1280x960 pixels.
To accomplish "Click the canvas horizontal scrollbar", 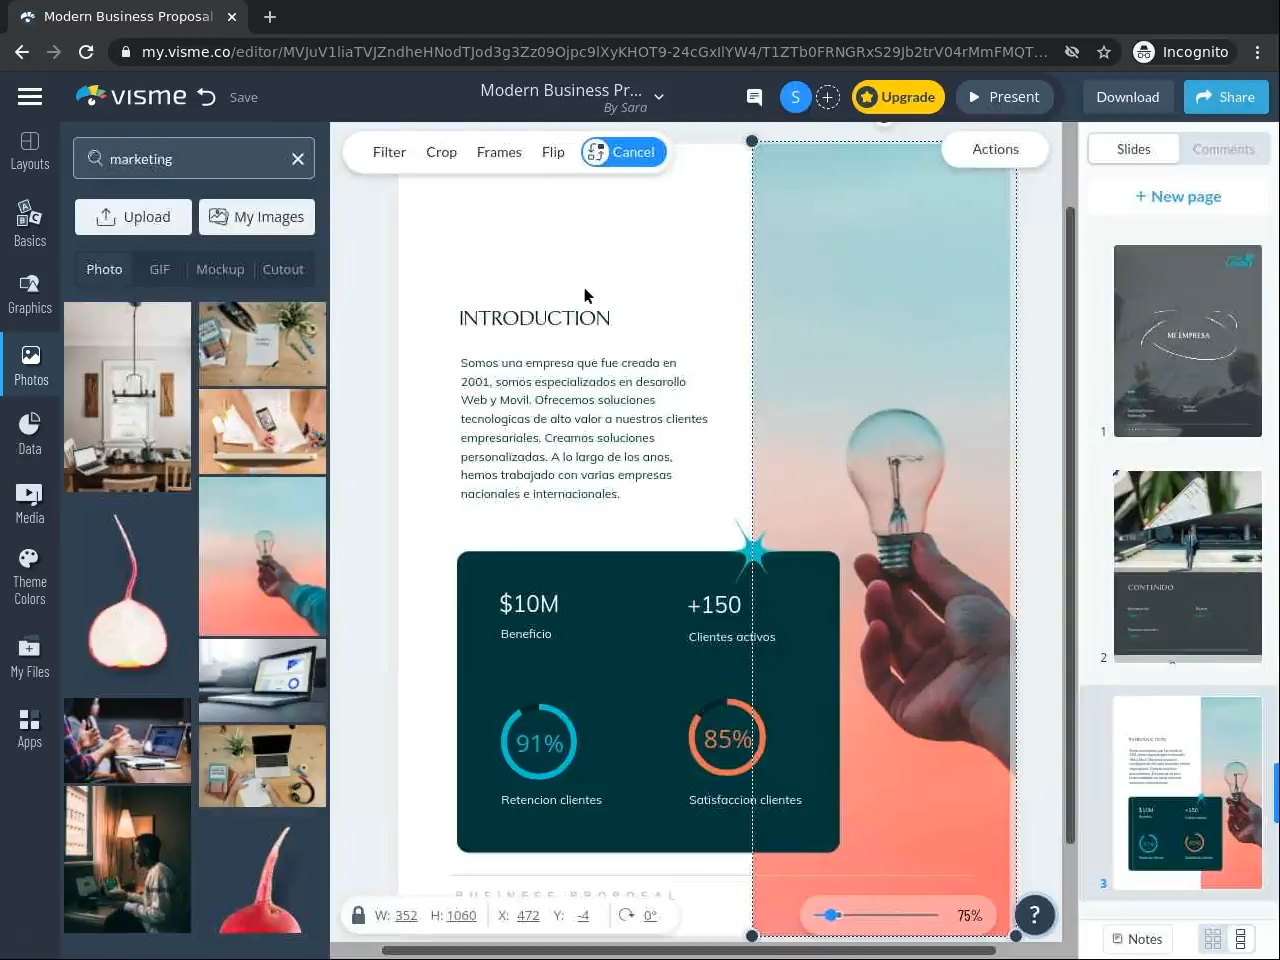I will pyautogui.click(x=690, y=950).
